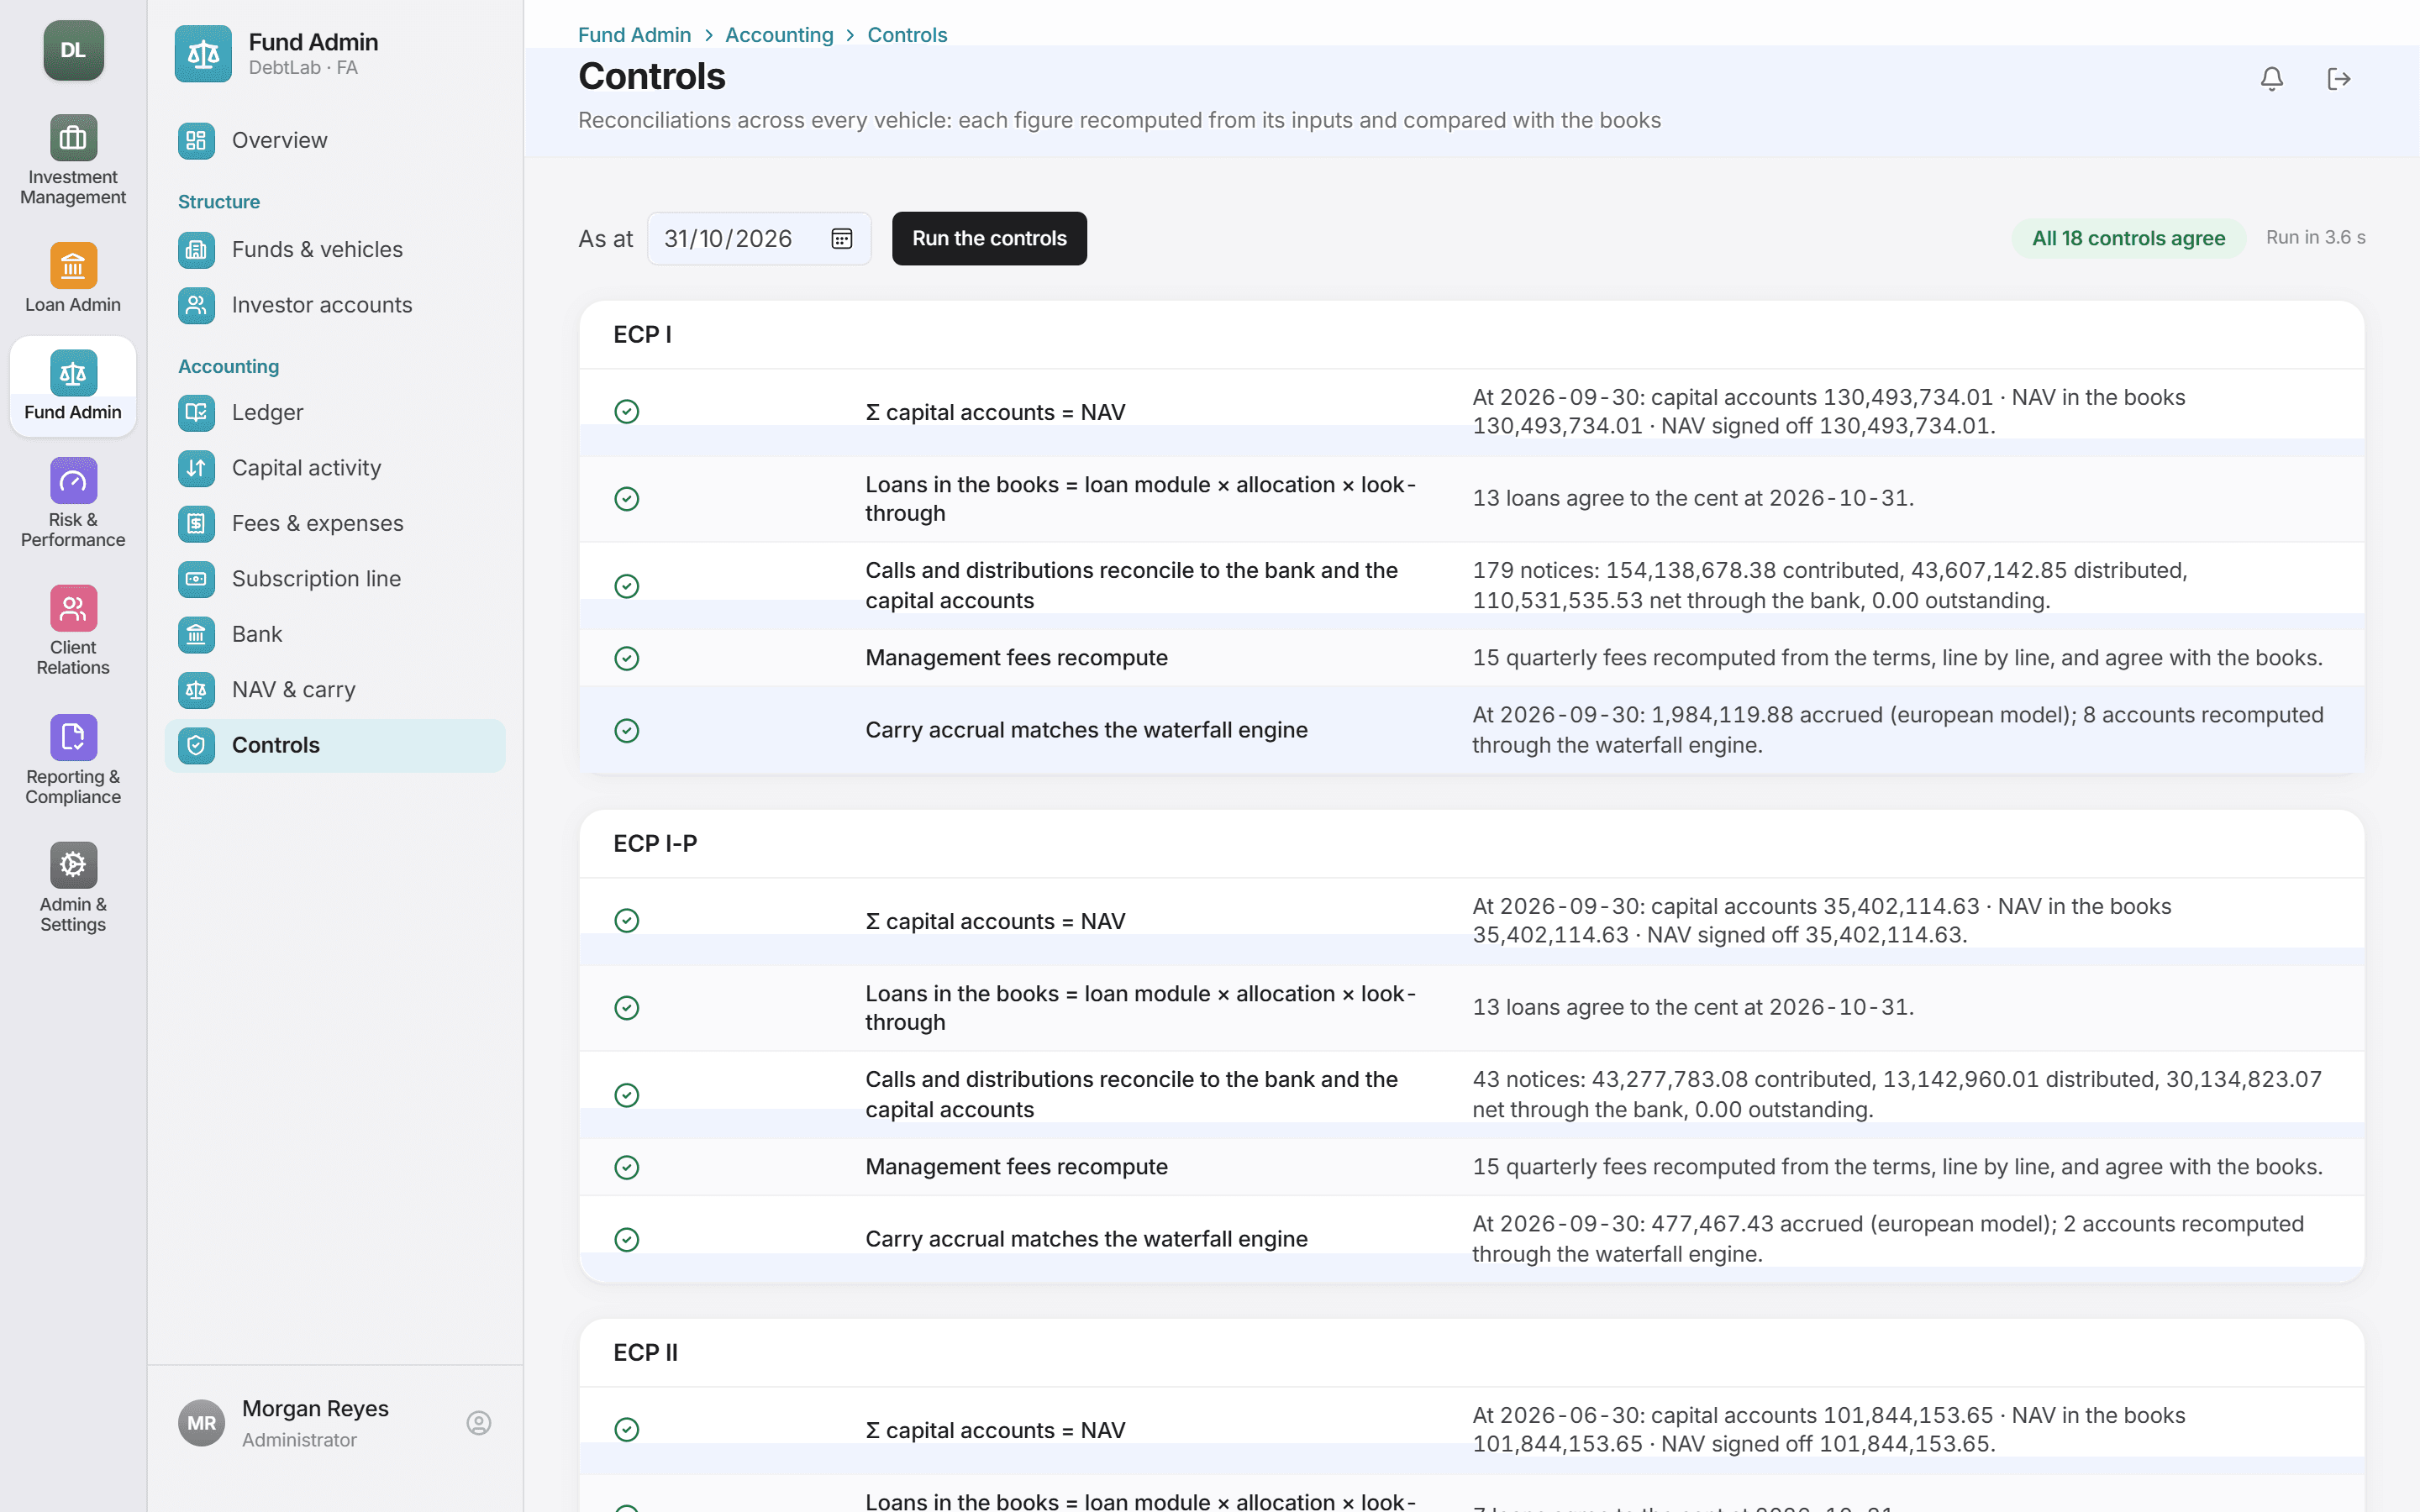
Task: Open the Bank page
Action: 335,634
